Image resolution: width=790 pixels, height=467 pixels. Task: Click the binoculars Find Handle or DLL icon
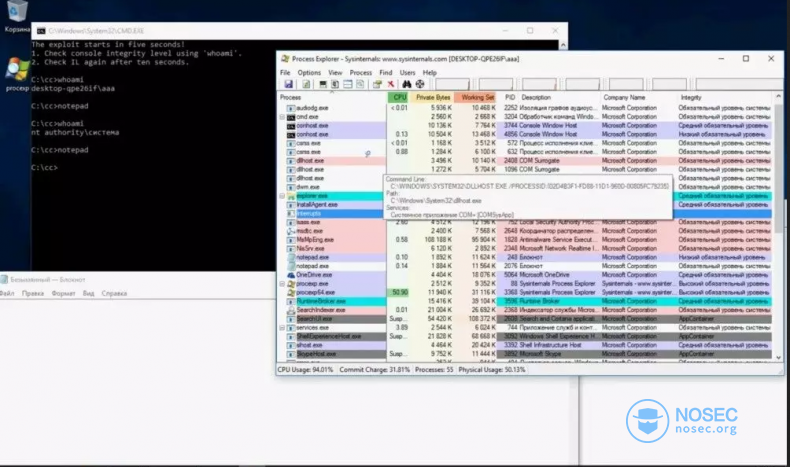click(407, 84)
